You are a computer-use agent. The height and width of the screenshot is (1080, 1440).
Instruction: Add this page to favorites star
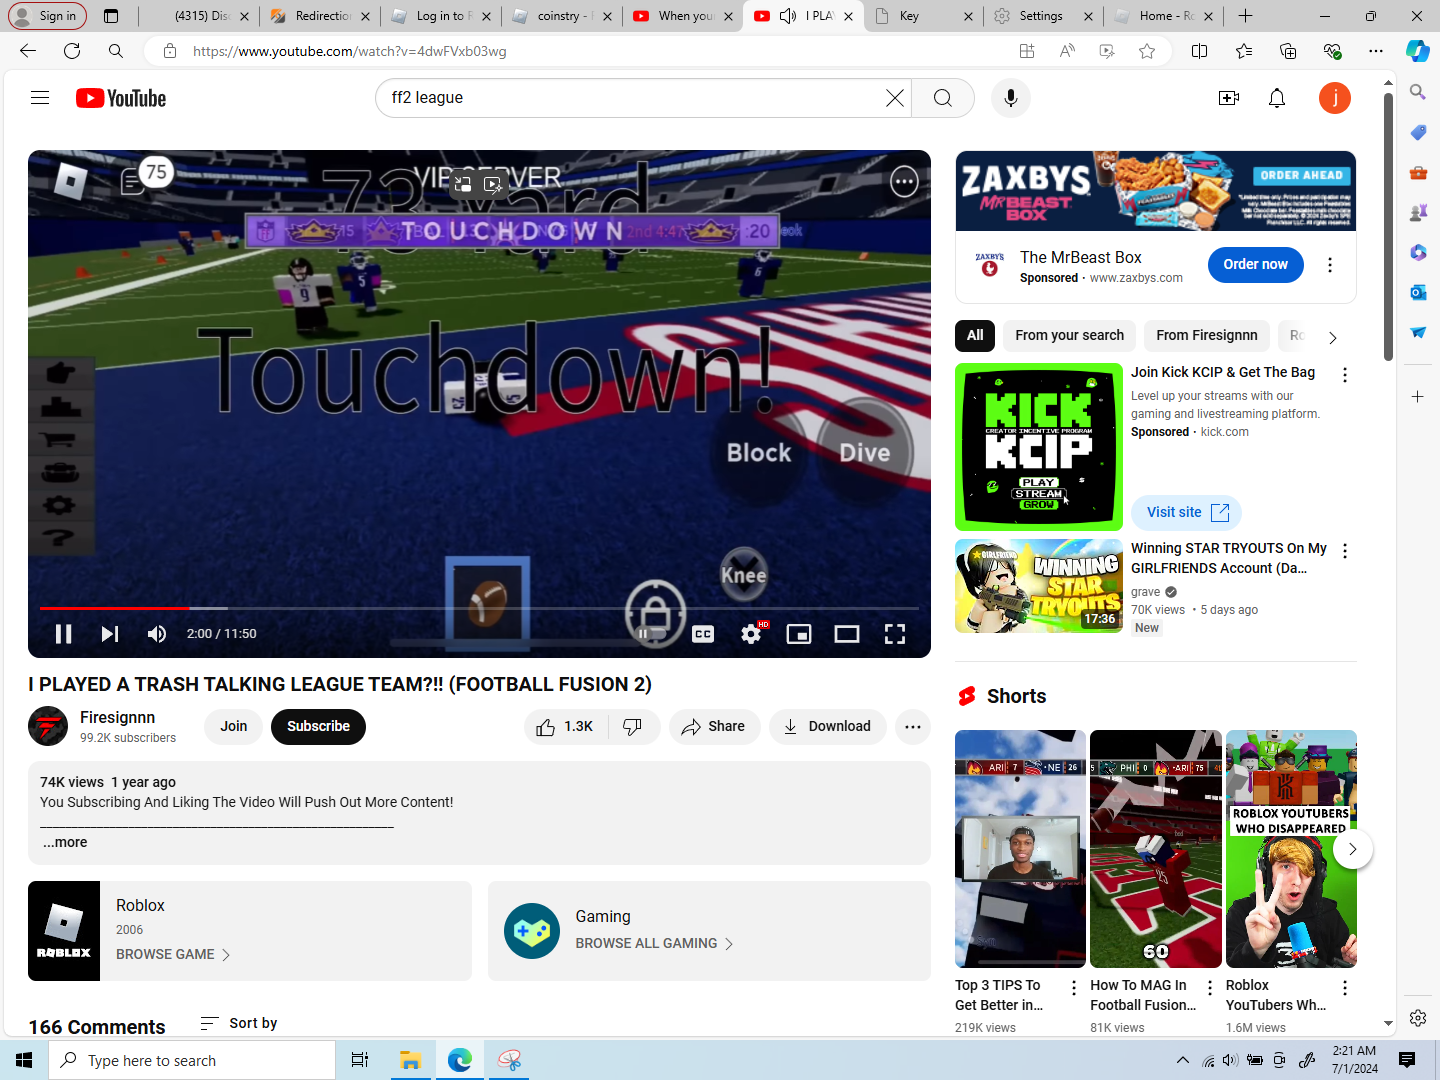[1147, 51]
